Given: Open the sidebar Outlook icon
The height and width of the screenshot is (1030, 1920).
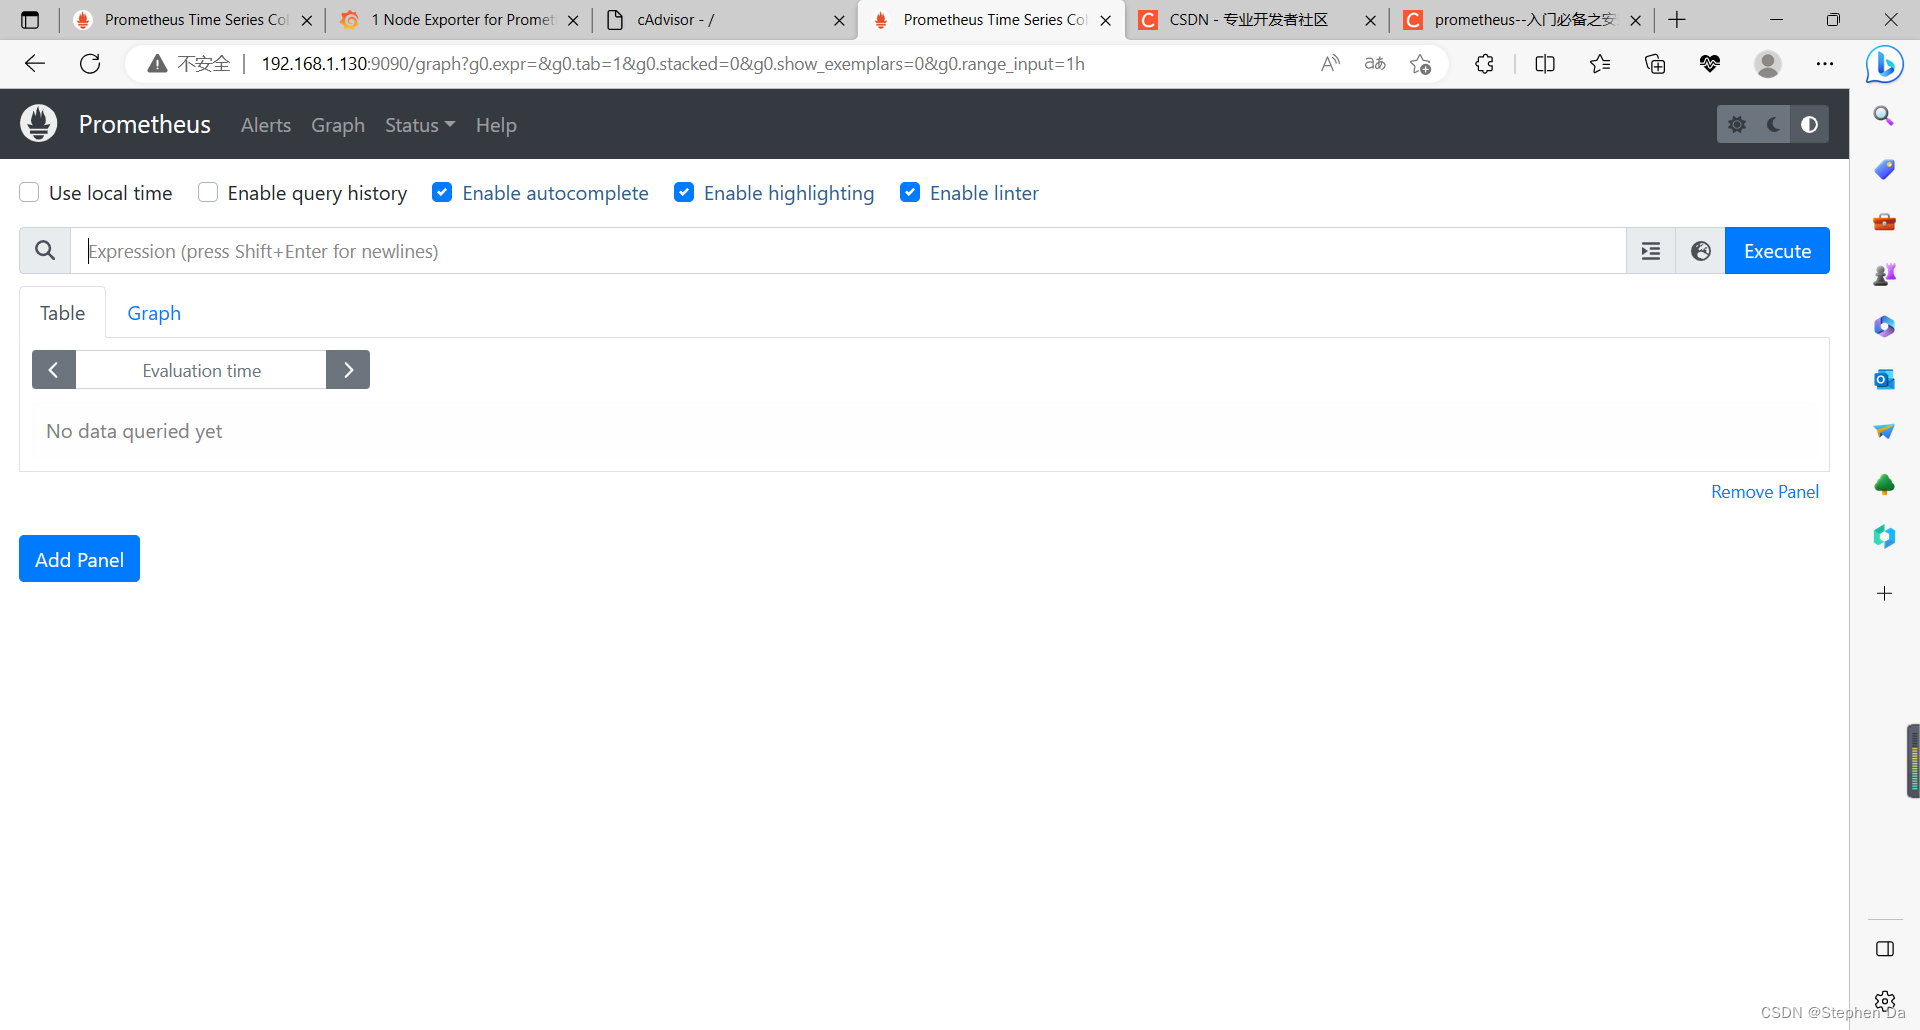Looking at the screenshot, I should [1884, 379].
